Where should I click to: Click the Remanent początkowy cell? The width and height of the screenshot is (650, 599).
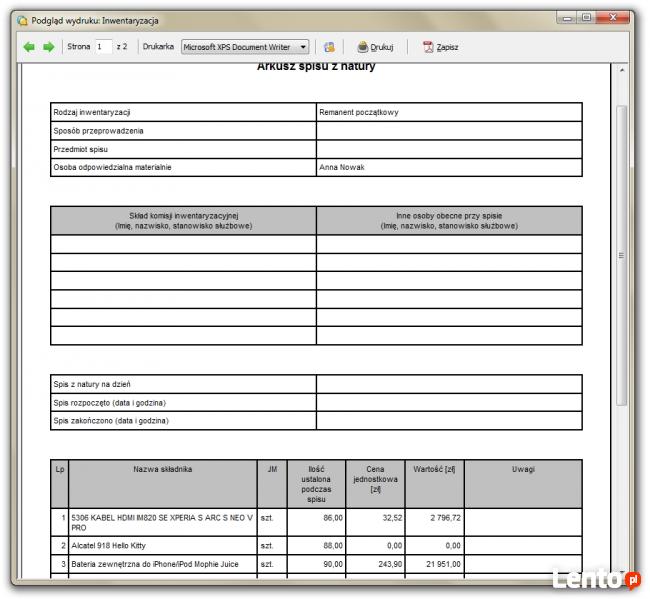tap(448, 112)
